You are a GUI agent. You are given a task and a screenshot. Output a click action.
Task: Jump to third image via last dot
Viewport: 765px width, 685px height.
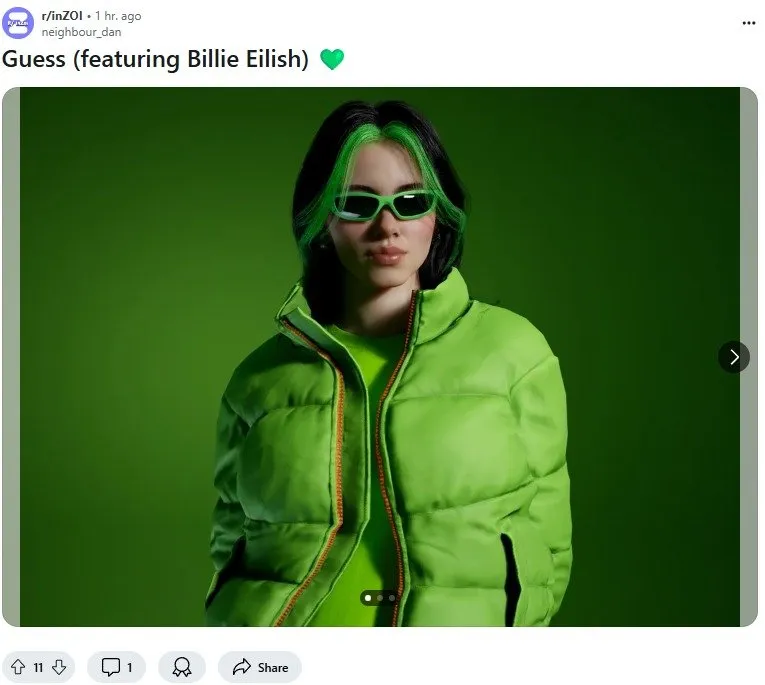392,598
